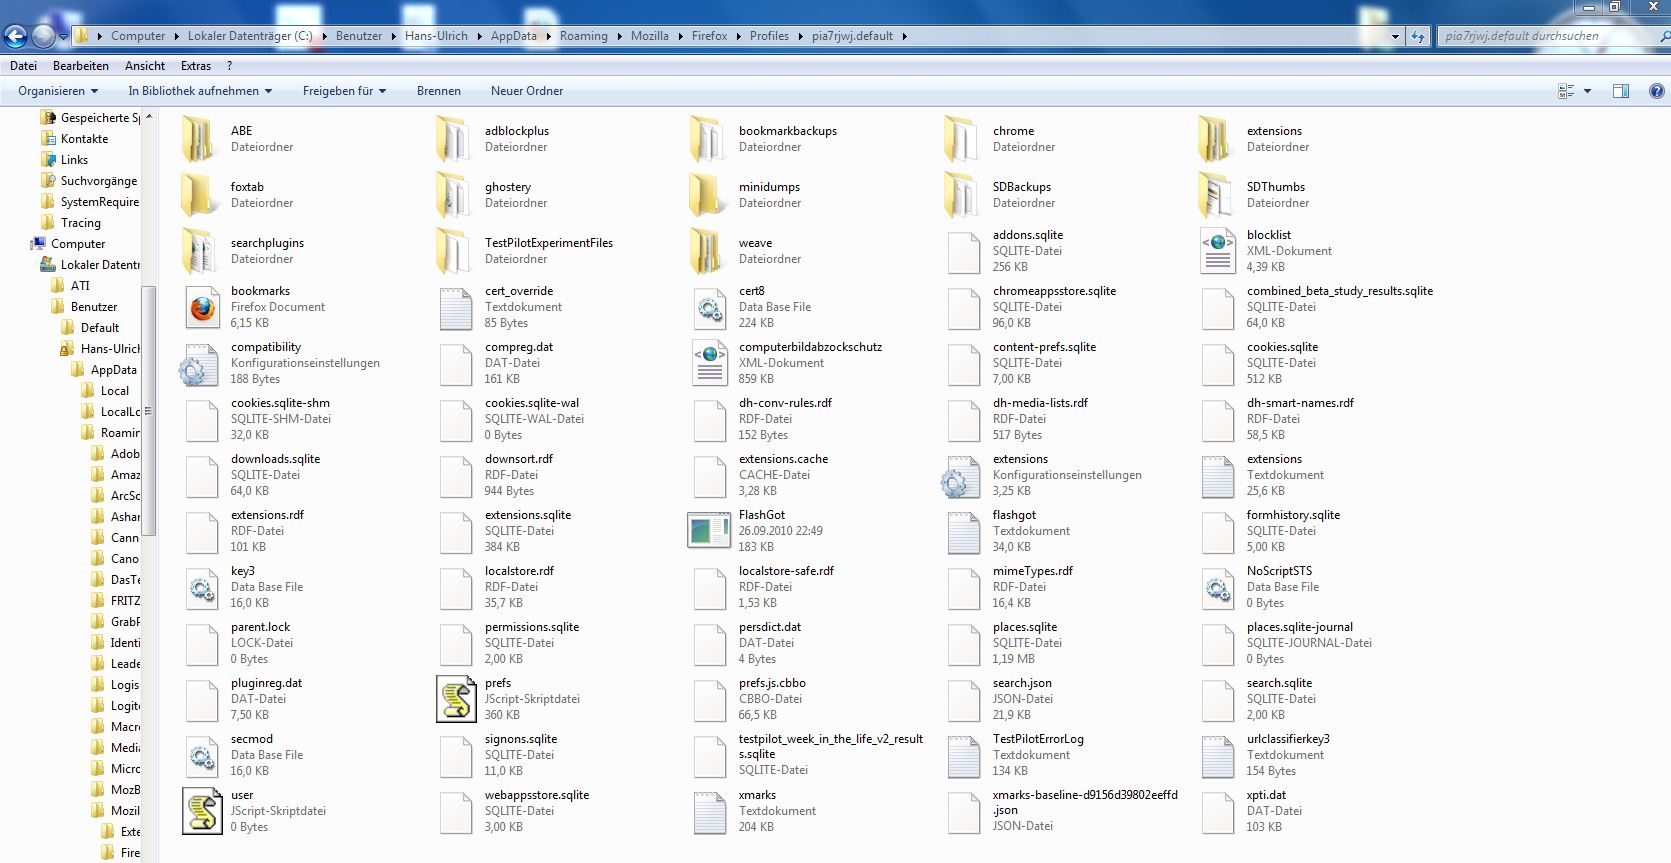Screen dimensions: 1671x863
Task: Select the ABE folder icon
Action: tap(198, 139)
